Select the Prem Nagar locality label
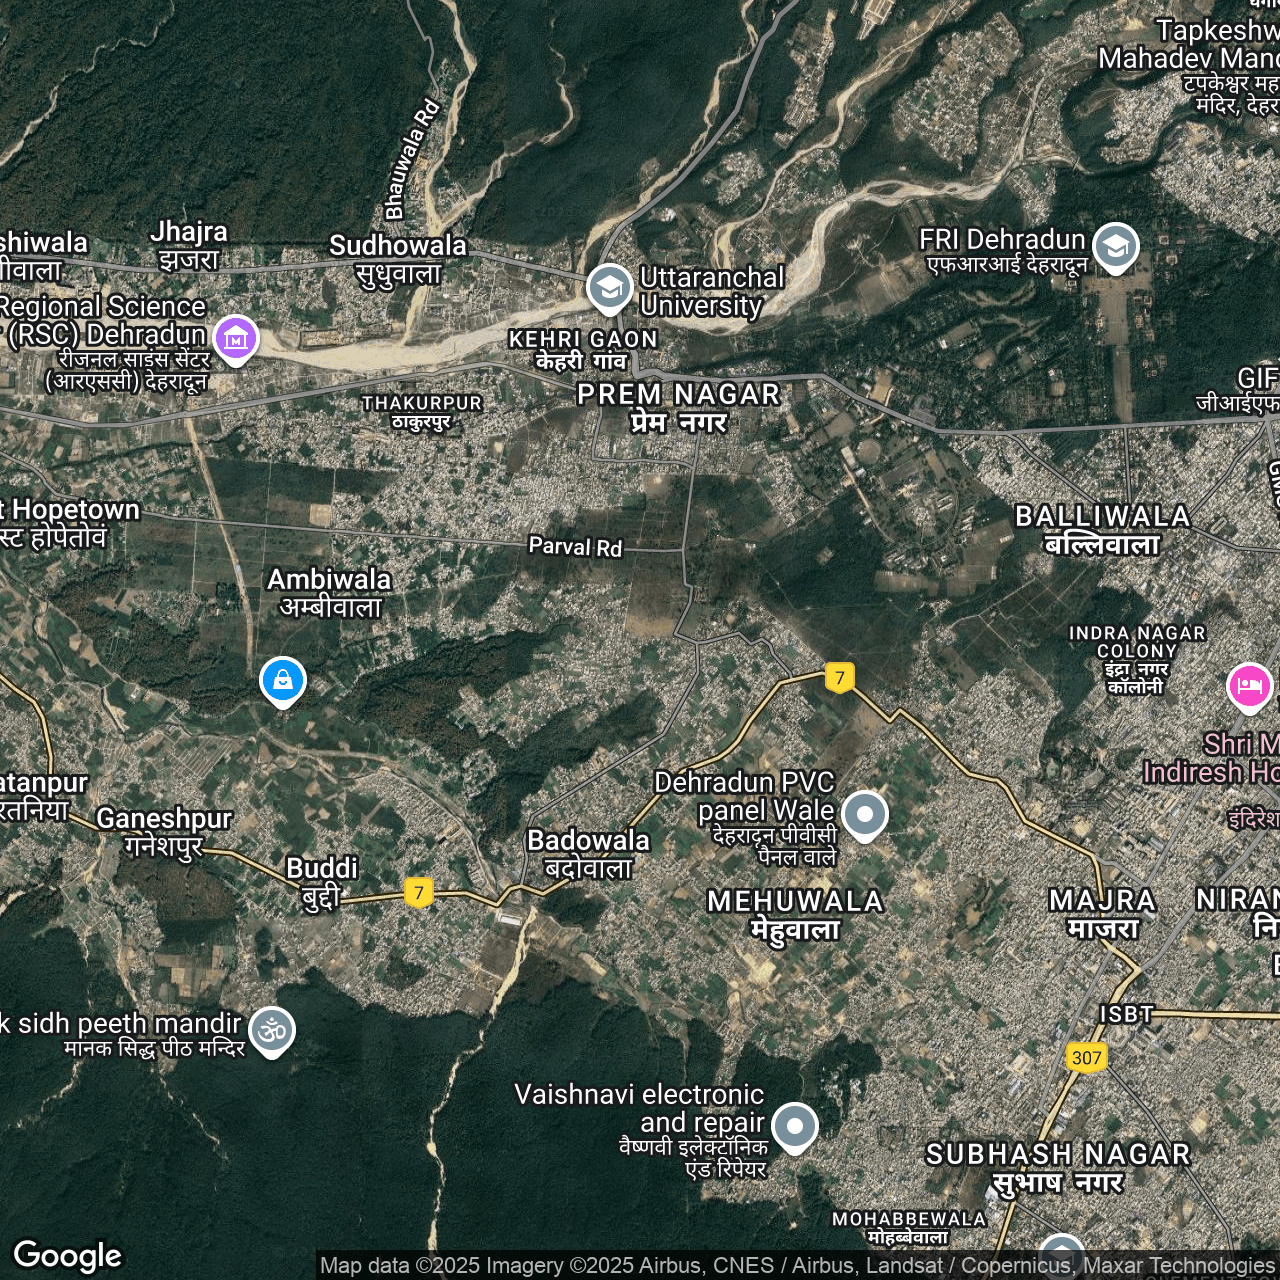 (678, 407)
